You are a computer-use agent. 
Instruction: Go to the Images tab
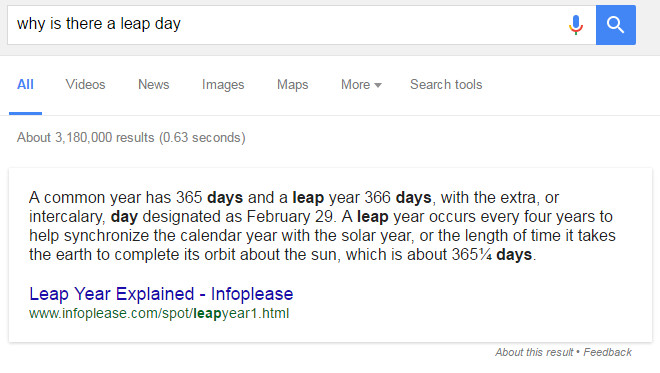click(223, 85)
